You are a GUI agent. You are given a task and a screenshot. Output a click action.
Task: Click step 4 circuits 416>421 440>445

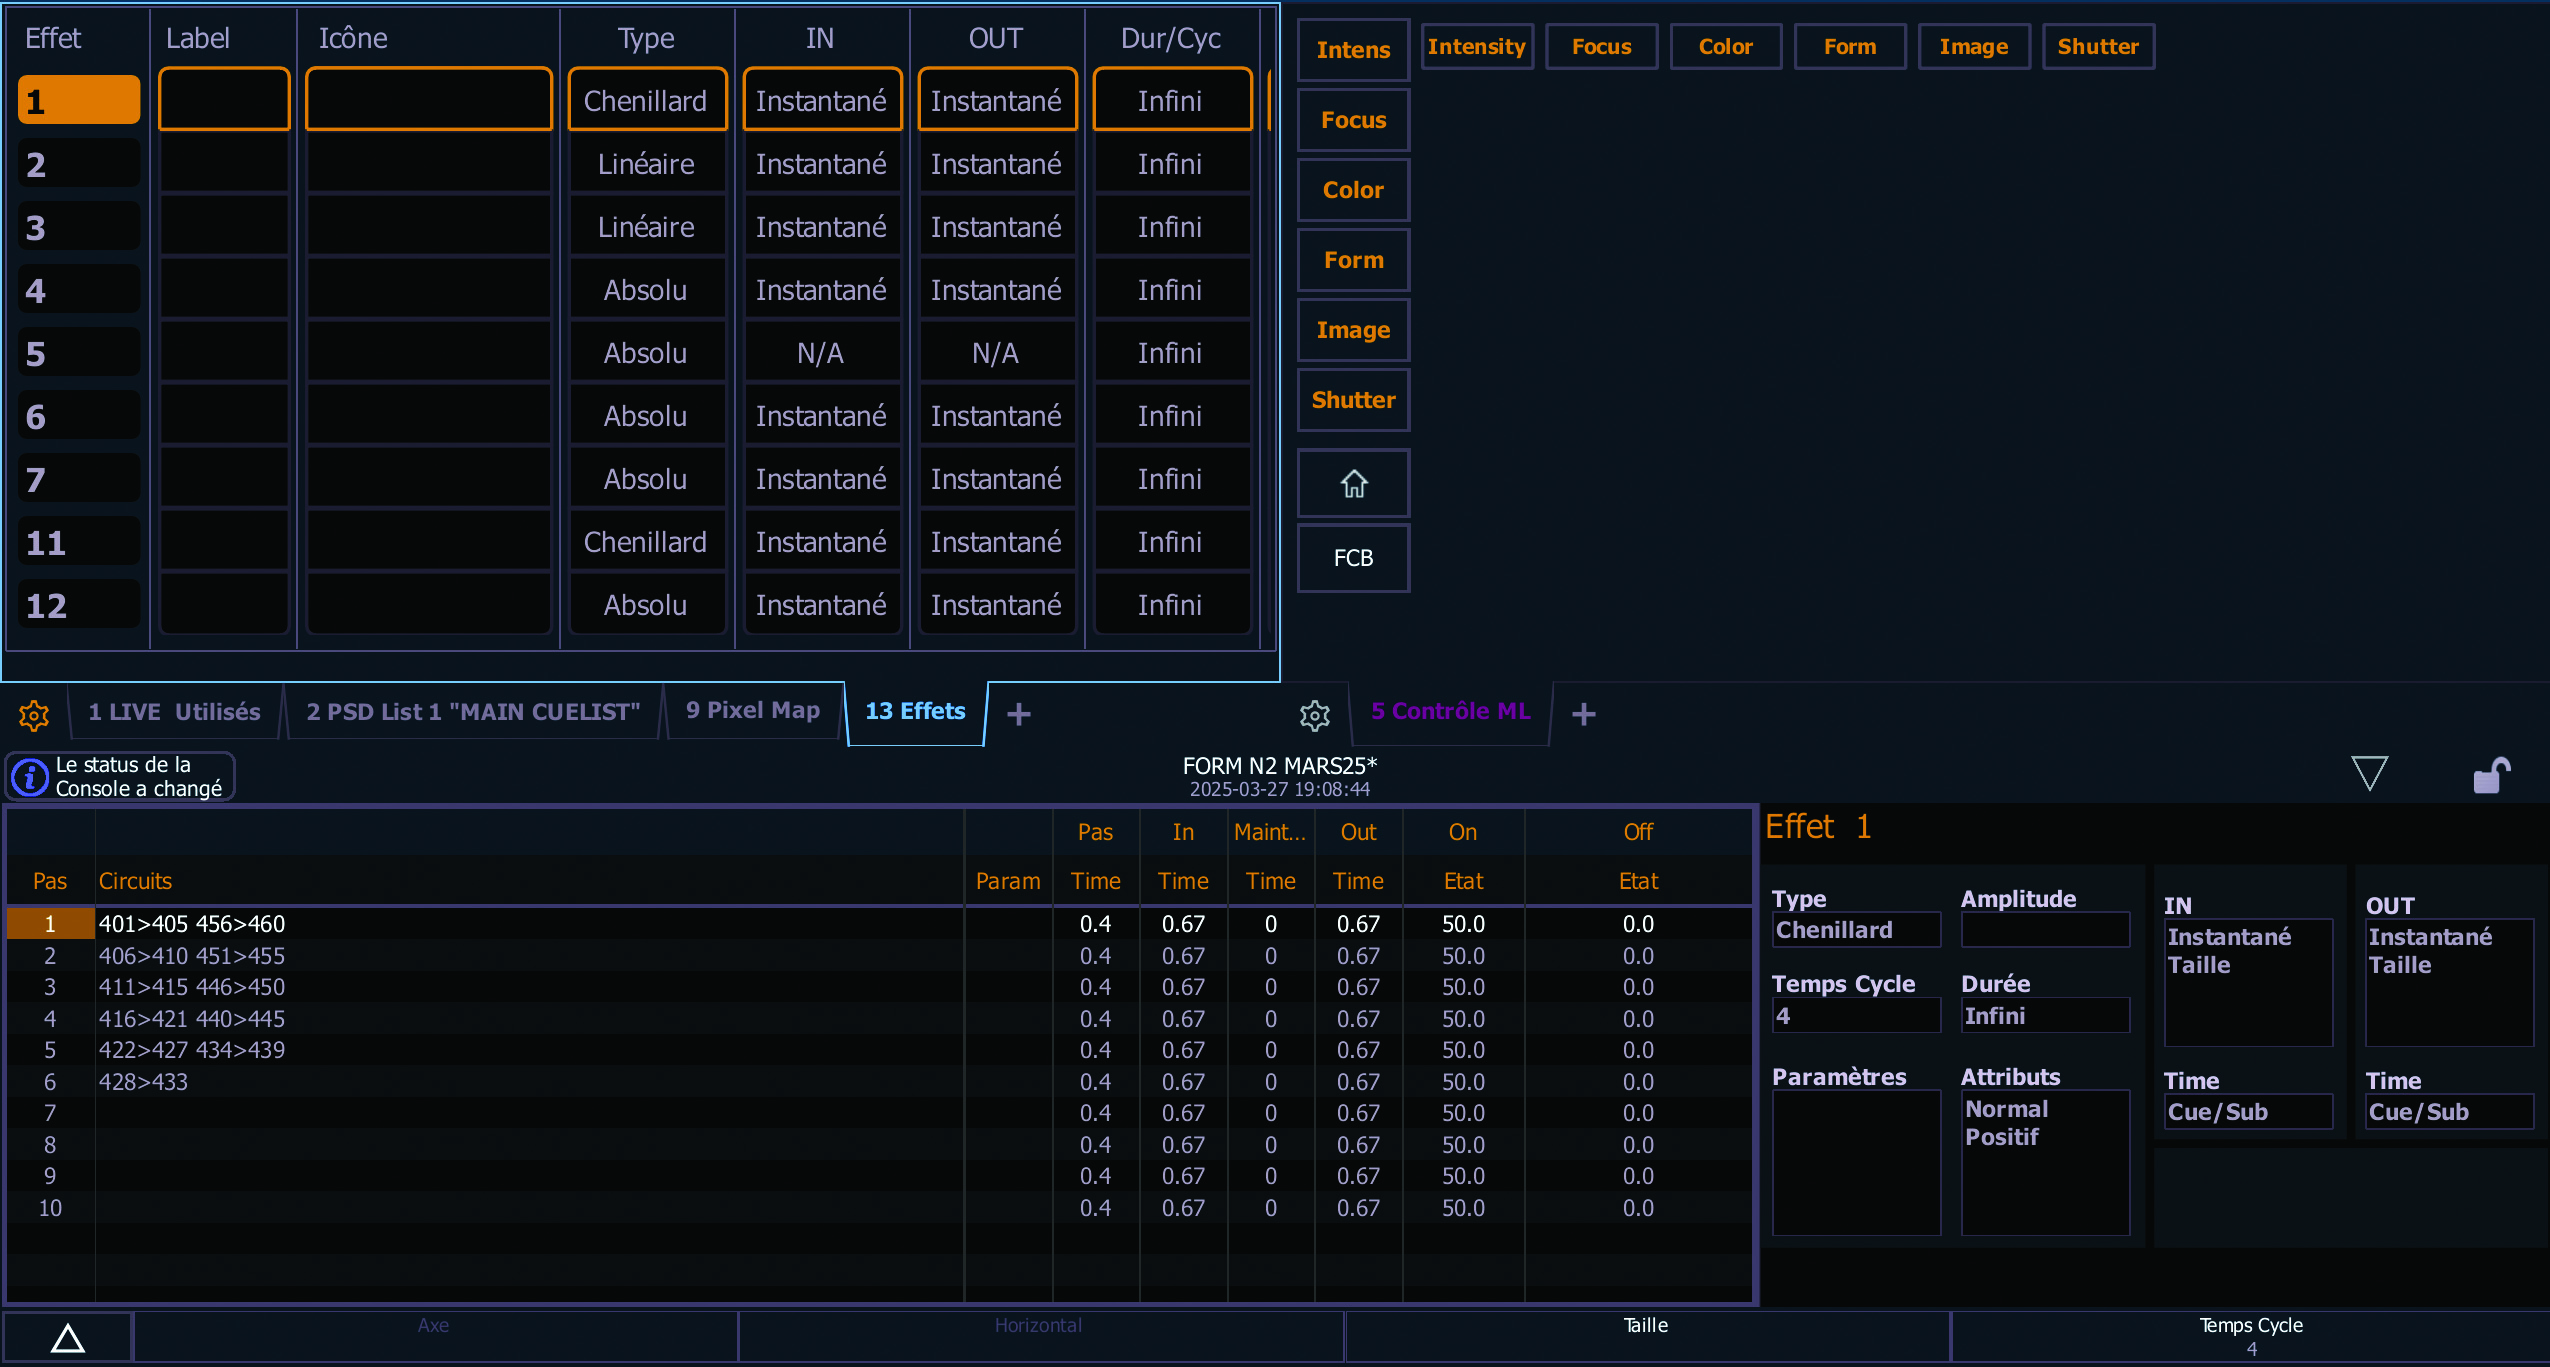click(192, 1019)
